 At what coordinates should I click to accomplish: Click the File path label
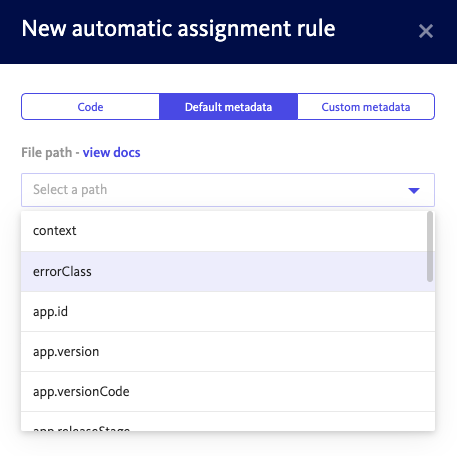47,153
